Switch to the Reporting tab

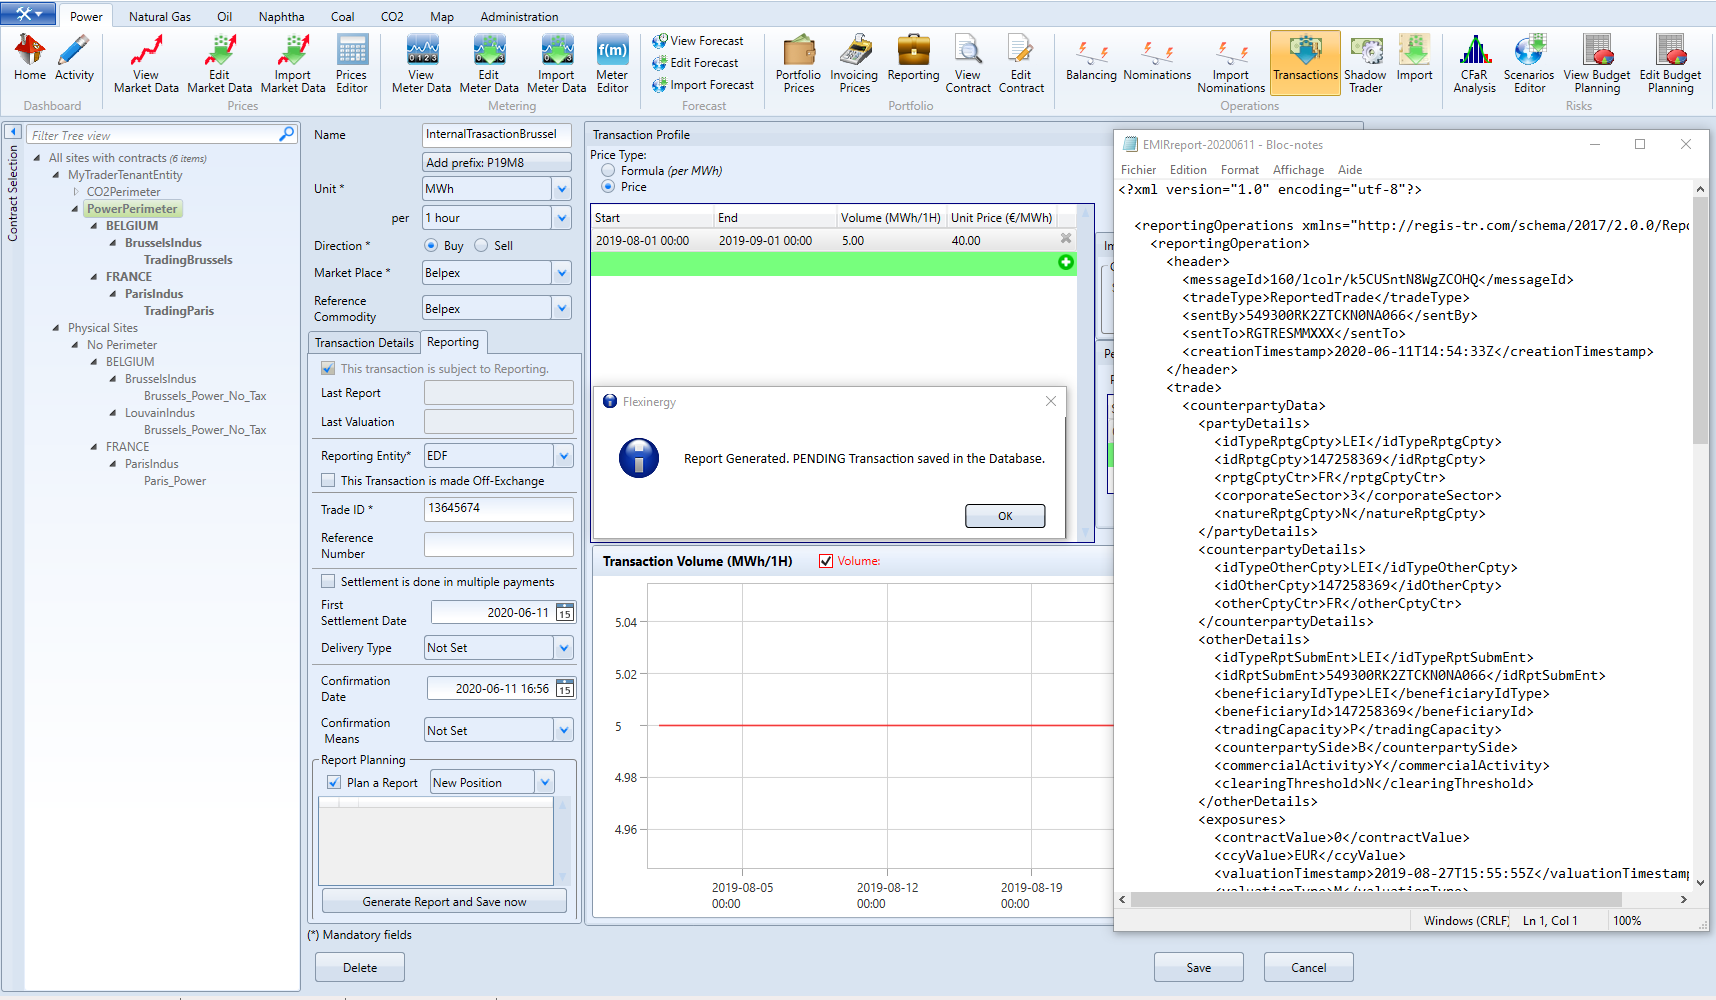coord(453,342)
